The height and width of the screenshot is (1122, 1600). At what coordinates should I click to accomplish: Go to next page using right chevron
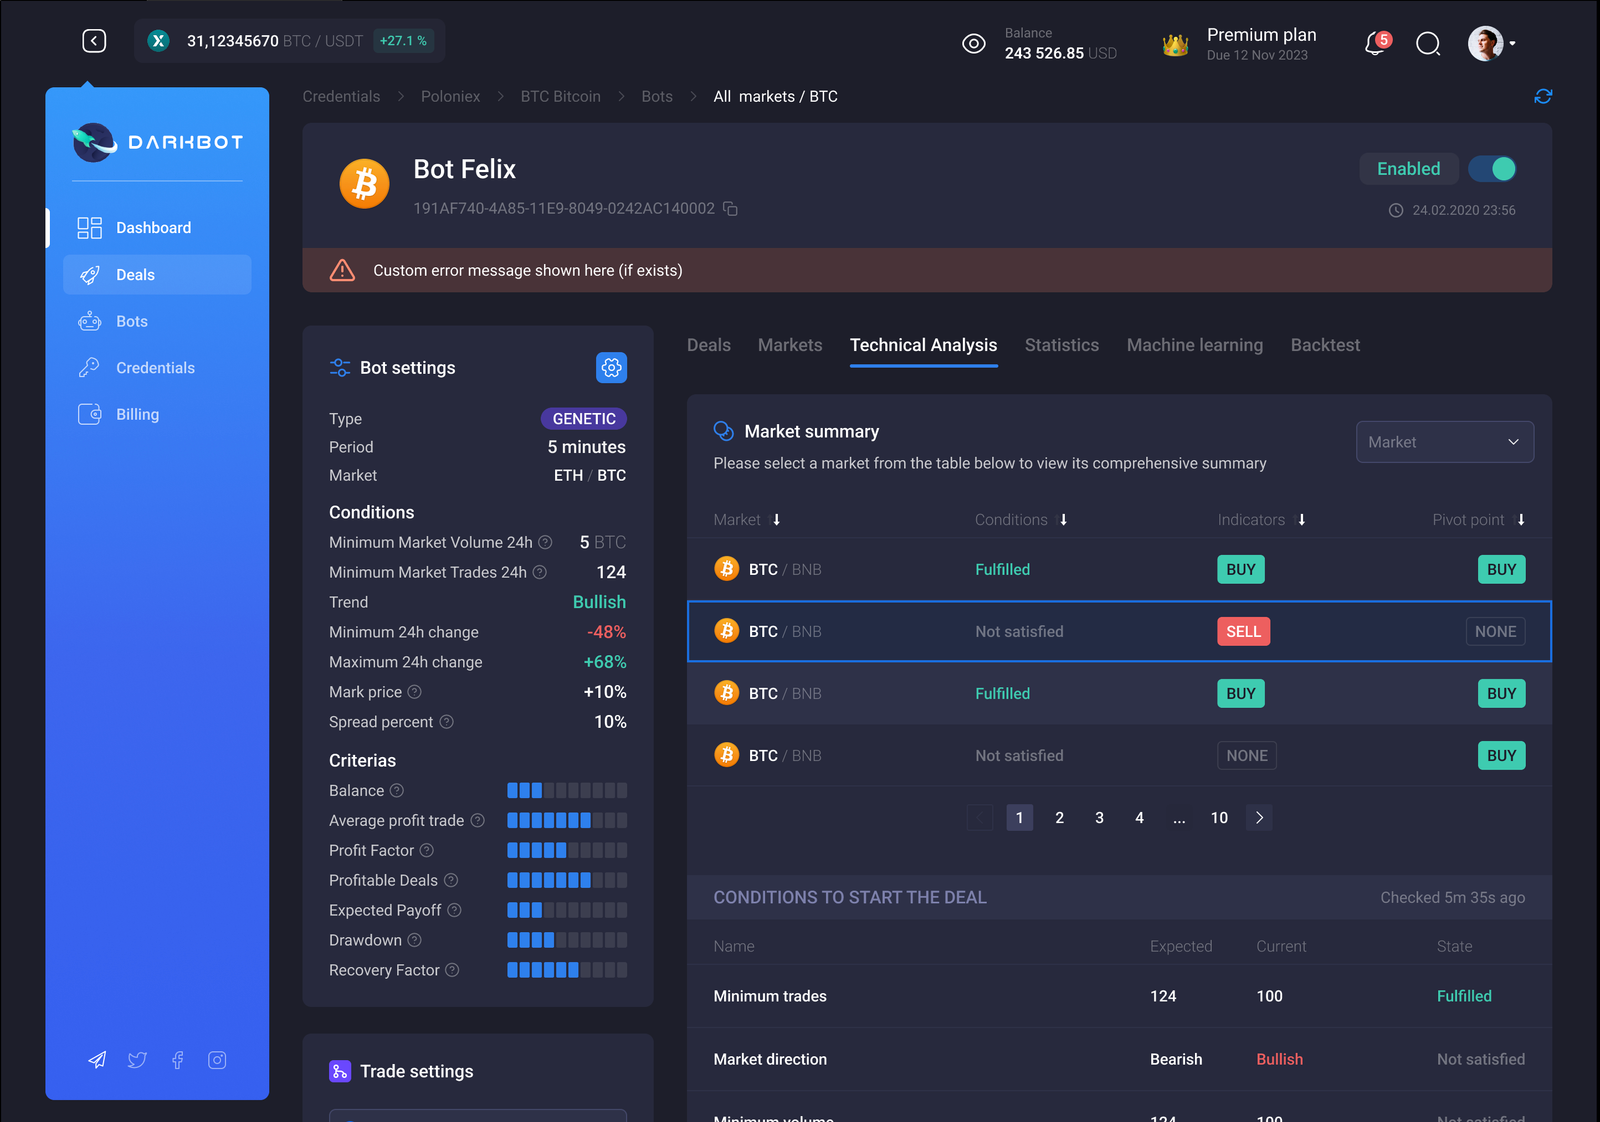coord(1259,818)
